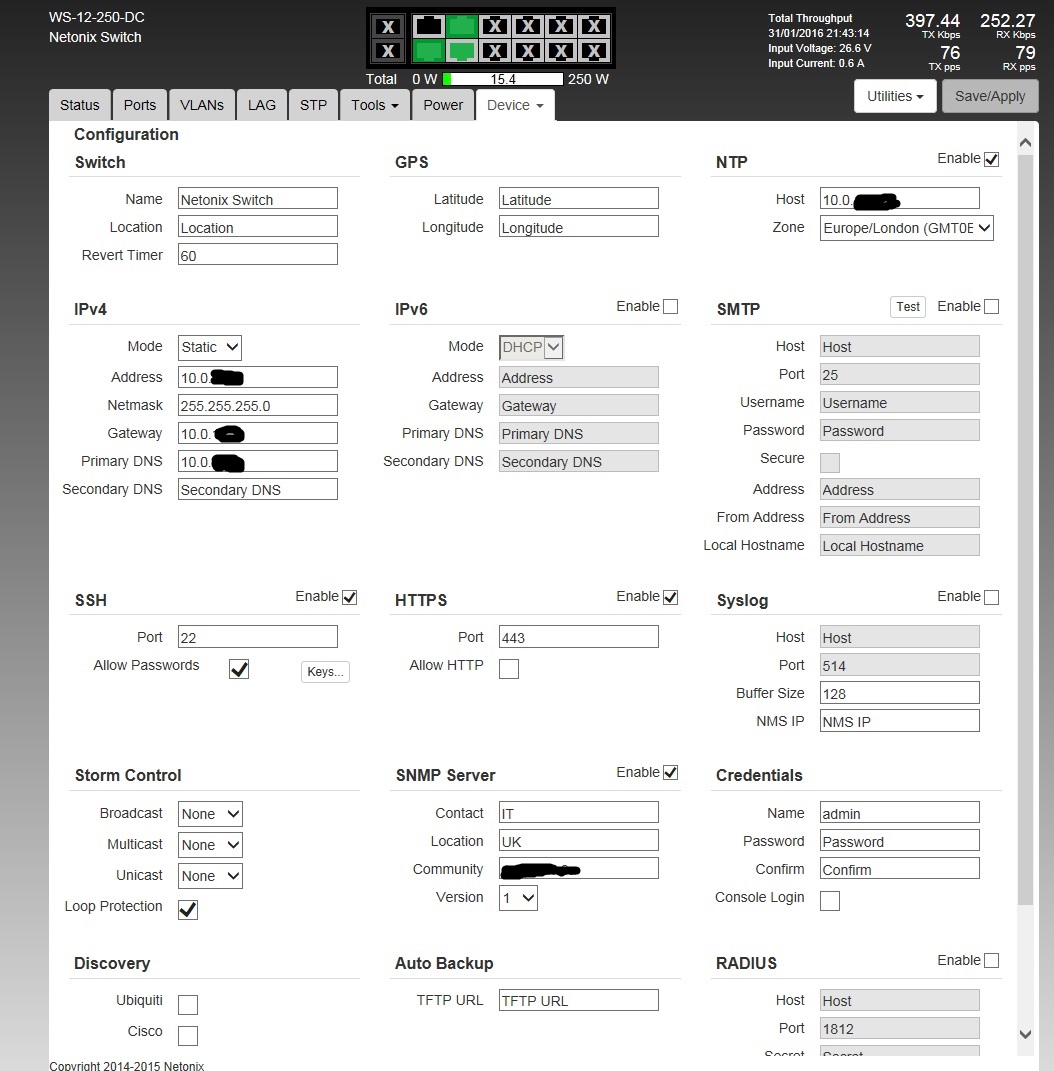The height and width of the screenshot is (1071, 1054).
Task: Open the IPv4 Mode dropdown
Action: tap(210, 347)
